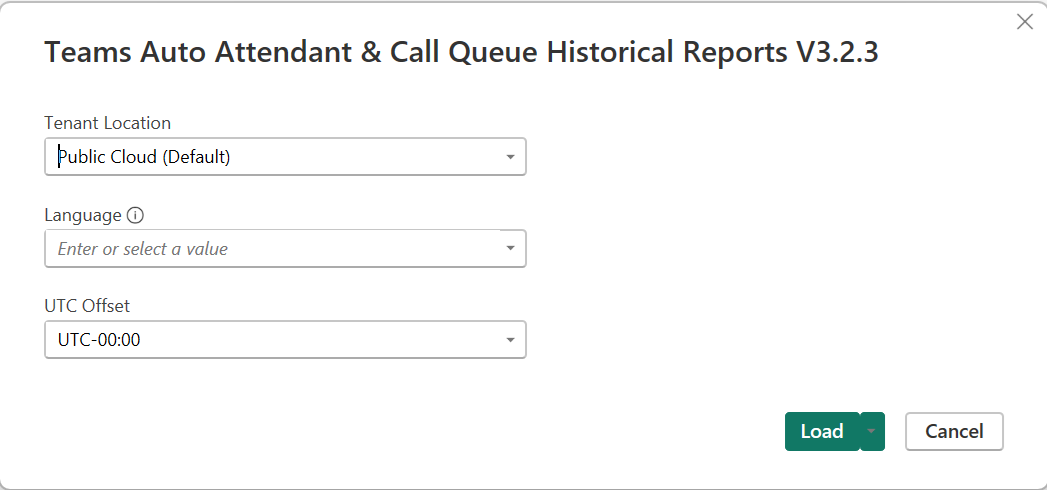The image size is (1047, 490).
Task: Expand the Tenant Location dropdown arrow
Action: pos(510,157)
